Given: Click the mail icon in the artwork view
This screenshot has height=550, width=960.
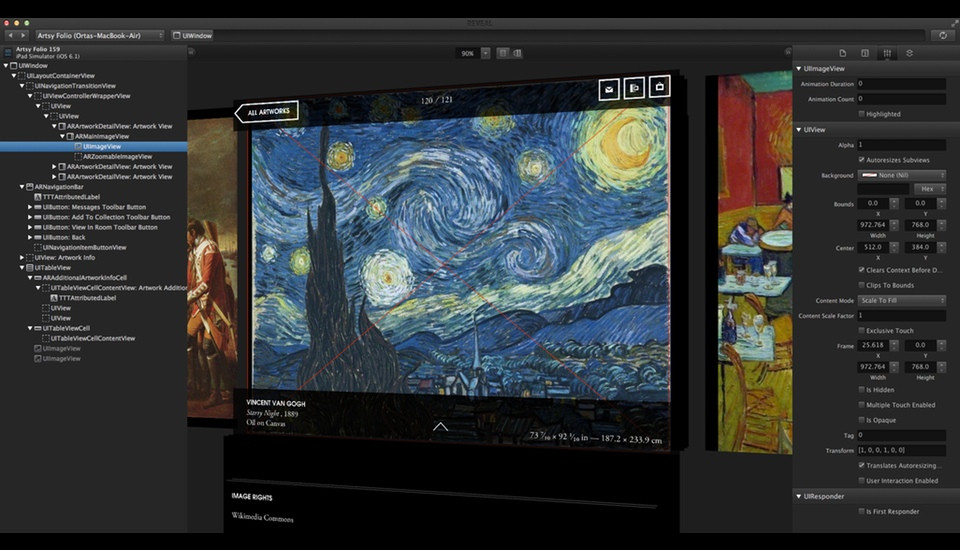Looking at the screenshot, I should click(609, 89).
